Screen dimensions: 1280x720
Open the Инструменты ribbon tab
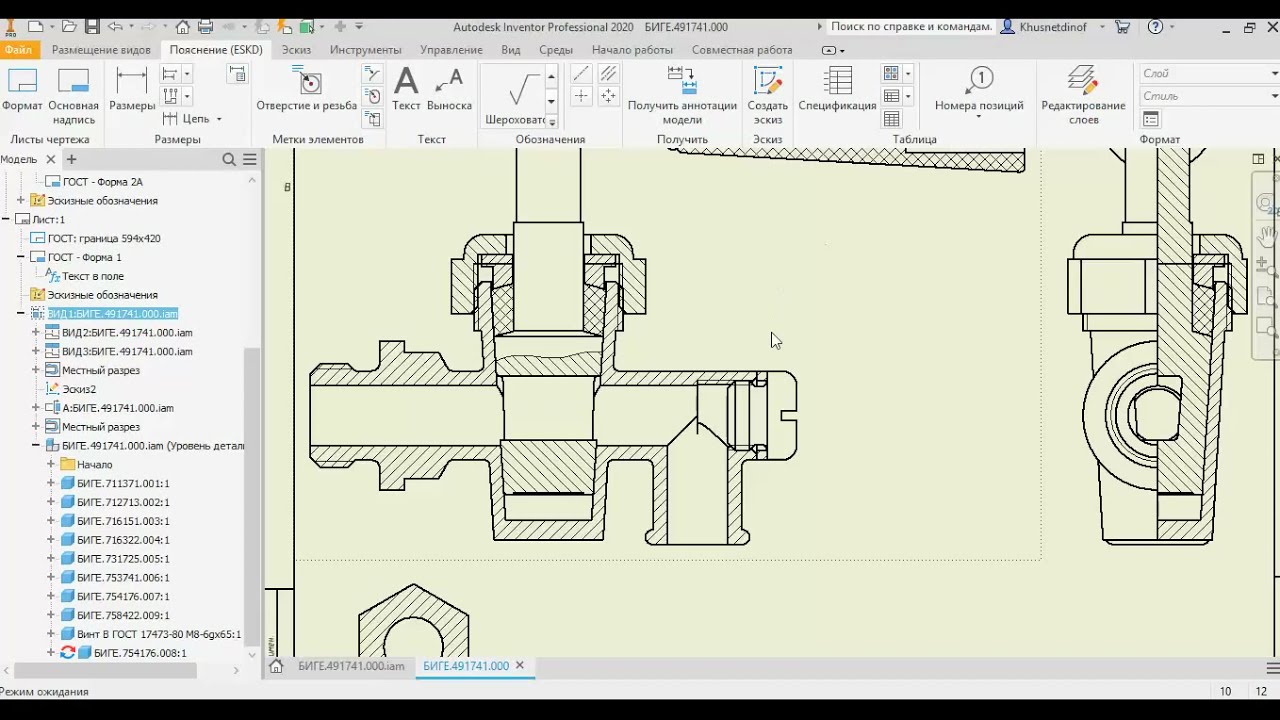365,50
